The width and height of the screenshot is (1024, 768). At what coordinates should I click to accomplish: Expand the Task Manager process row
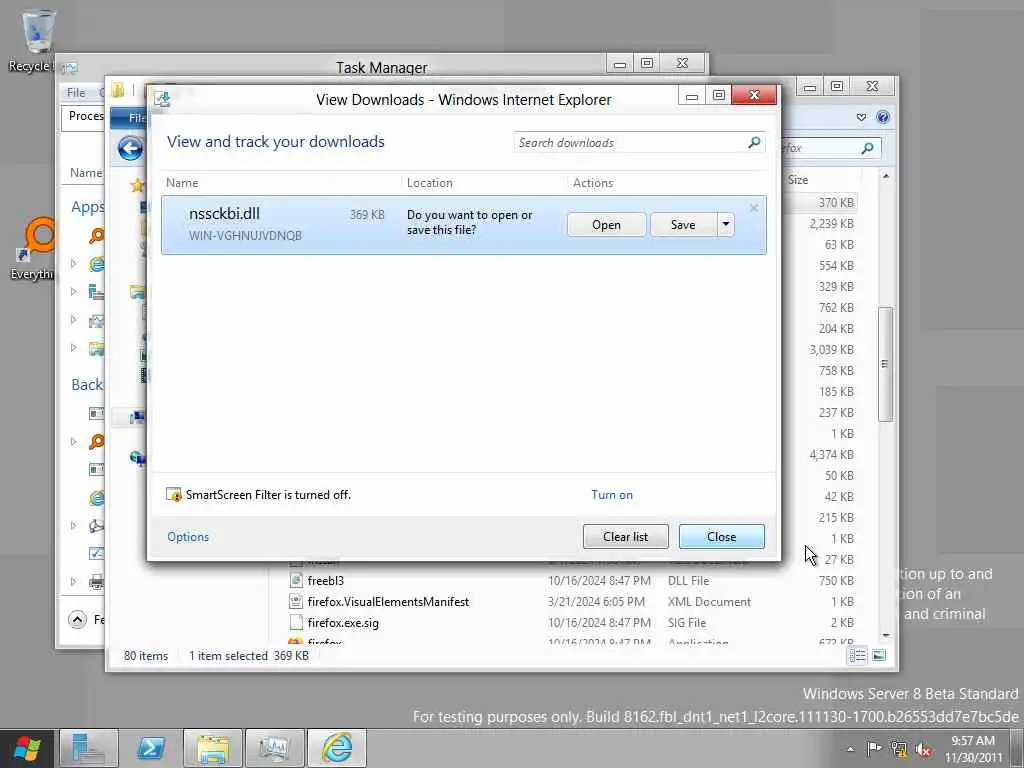[x=74, y=320]
